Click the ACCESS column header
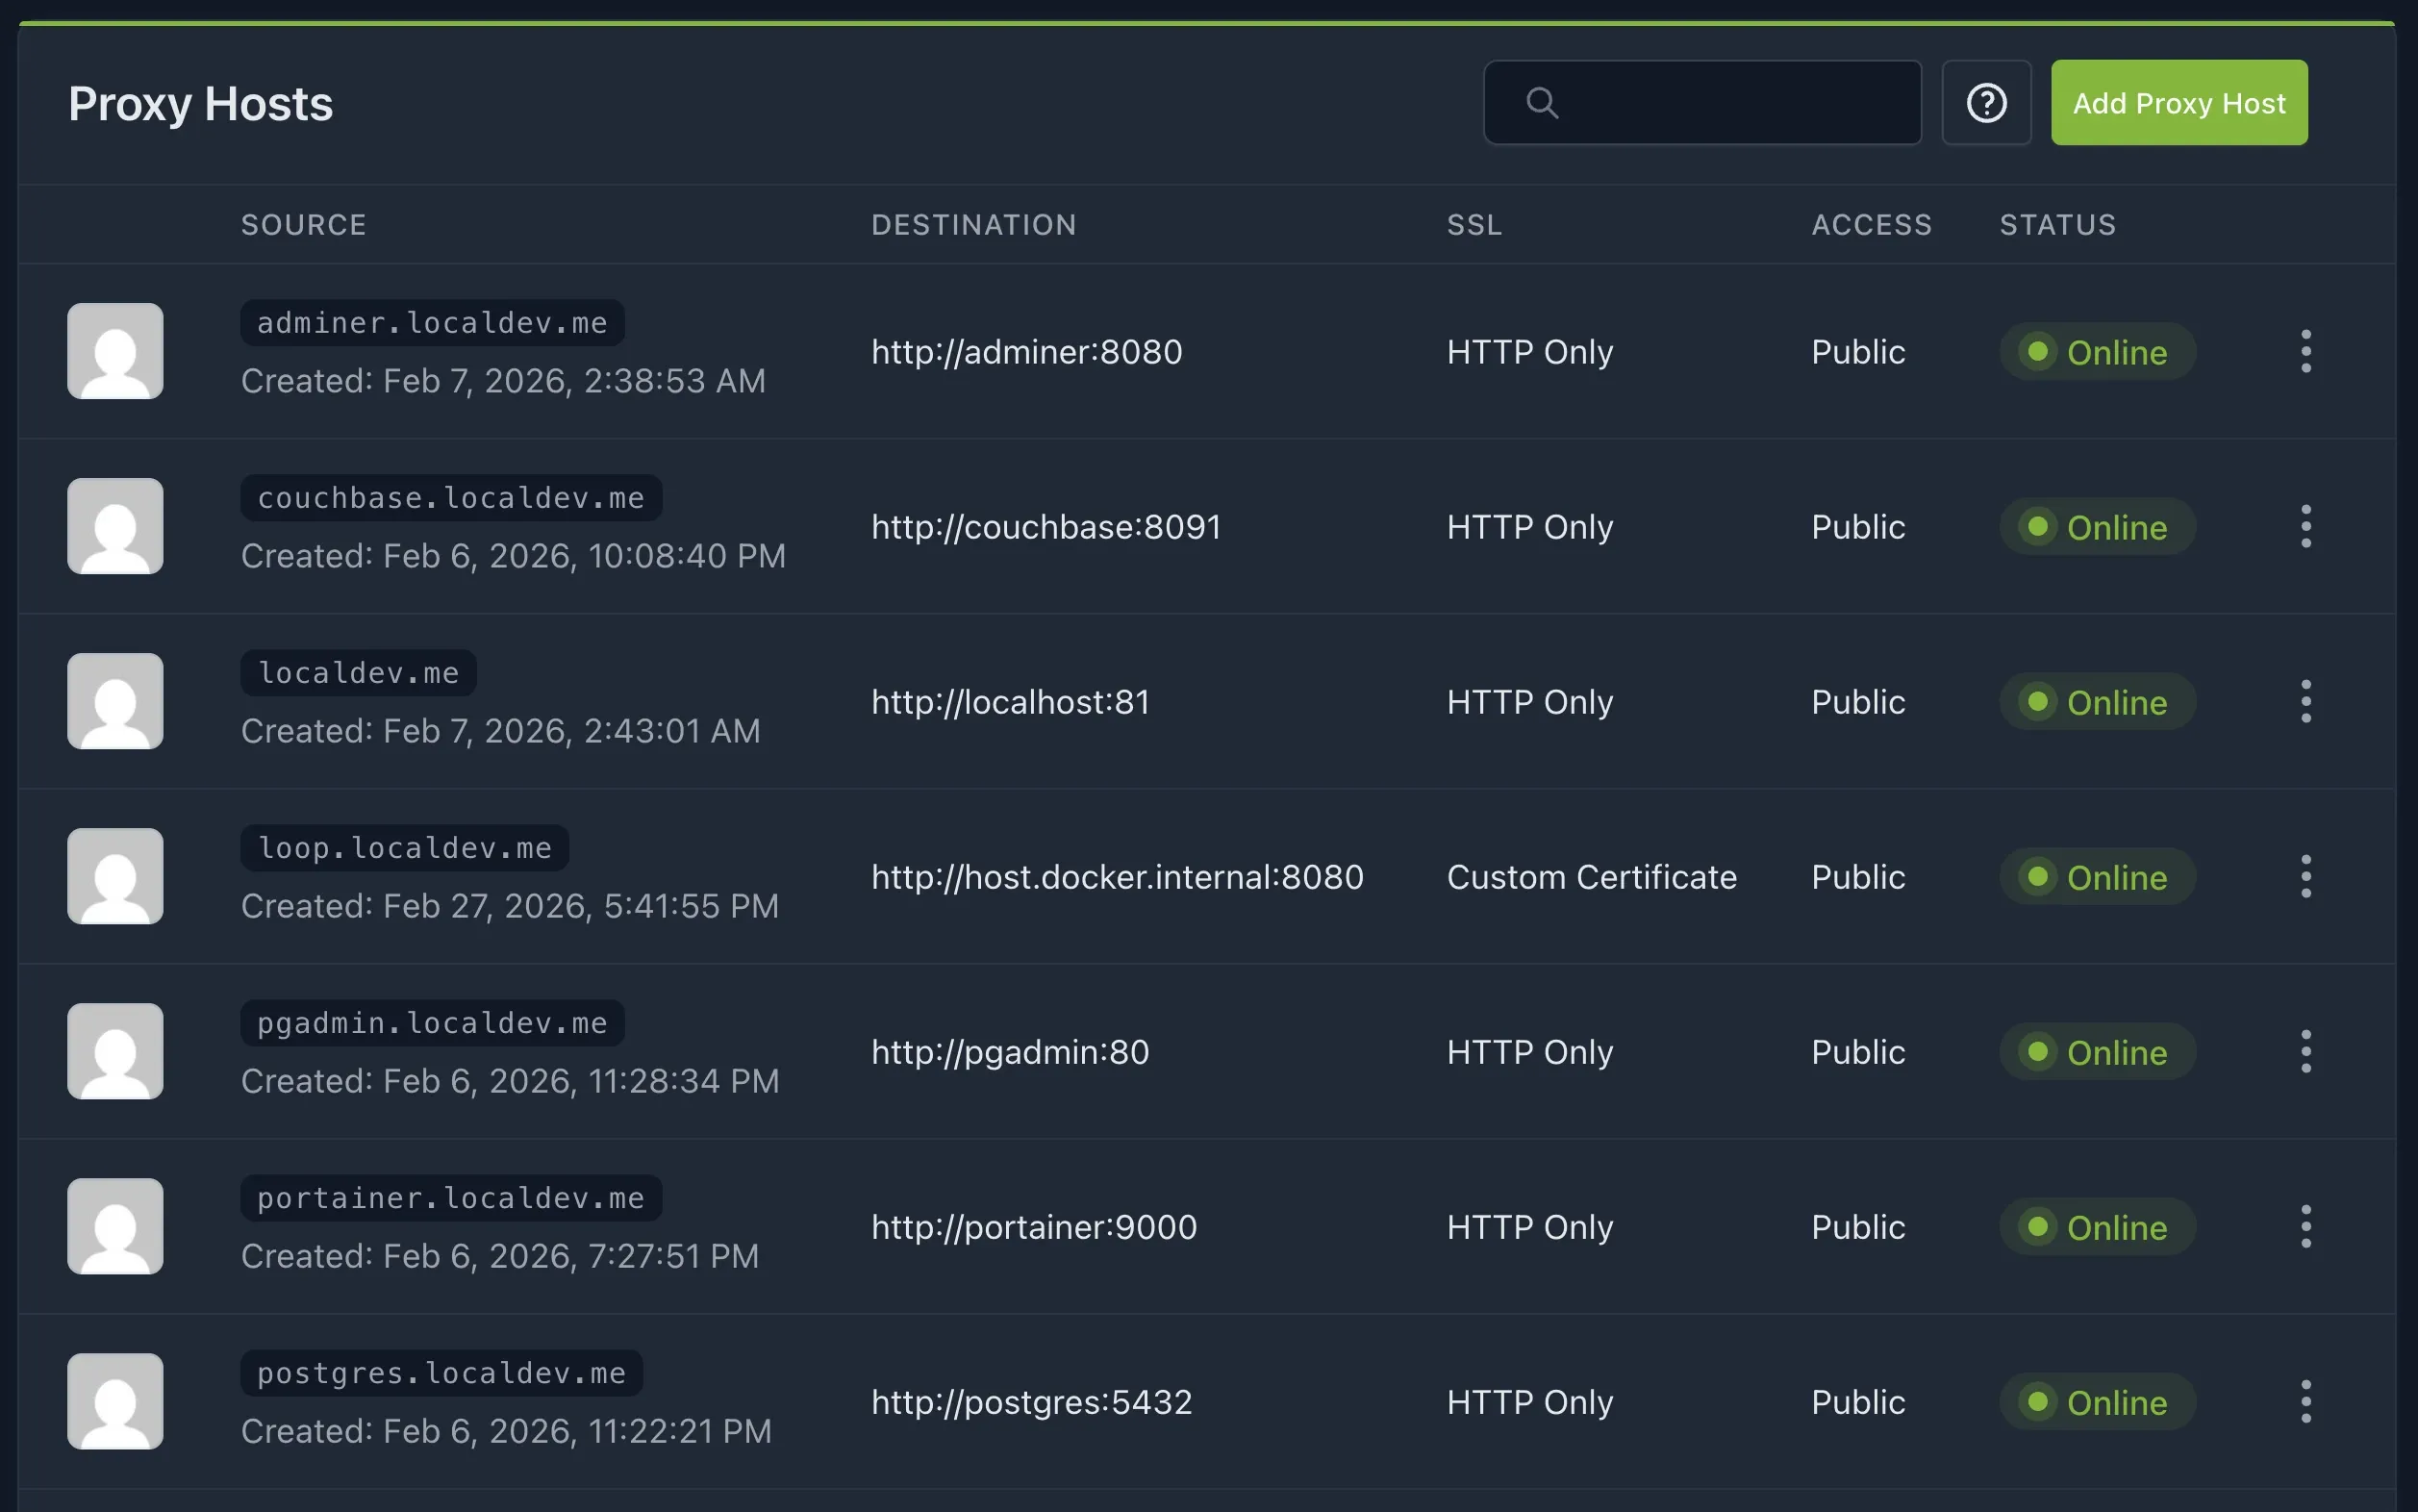 (1872, 225)
